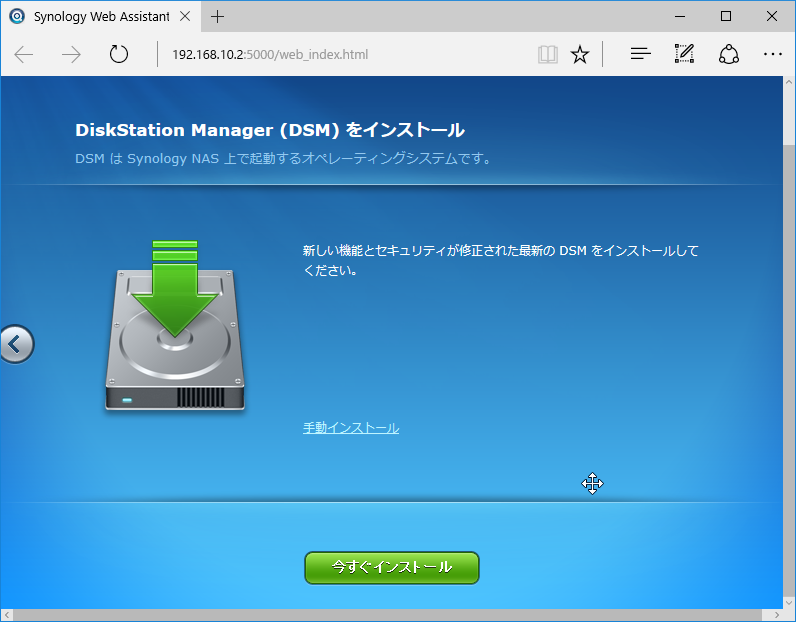Image resolution: width=796 pixels, height=622 pixels.
Task: Open the more actions ellipsis menu
Action: 773,54
